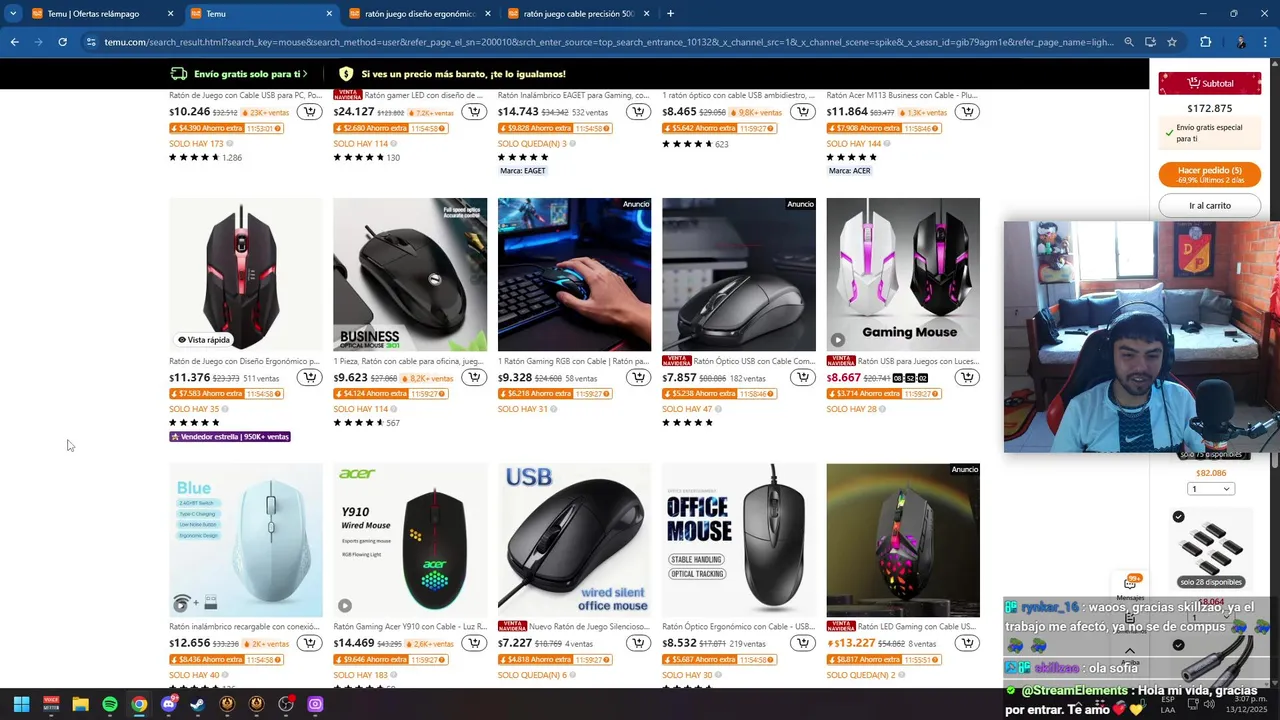Open quantity dropdown below $82.086 item
The image size is (1280, 720).
pos(1211,489)
